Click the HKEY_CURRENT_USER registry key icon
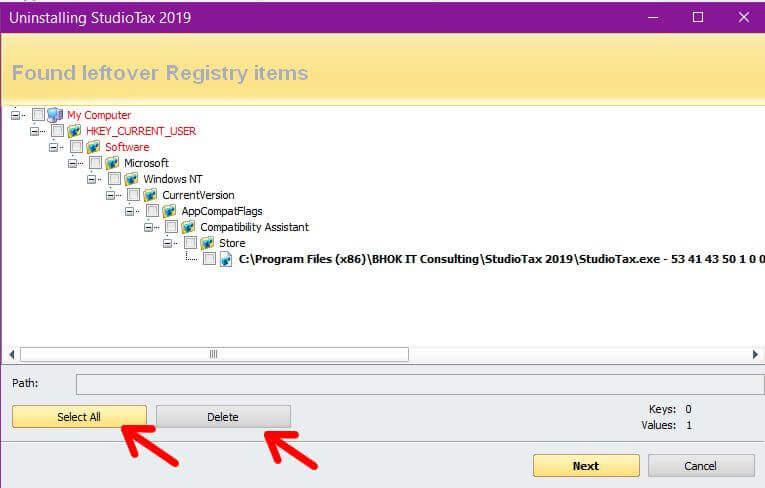Image resolution: width=765 pixels, height=488 pixels. coord(74,131)
